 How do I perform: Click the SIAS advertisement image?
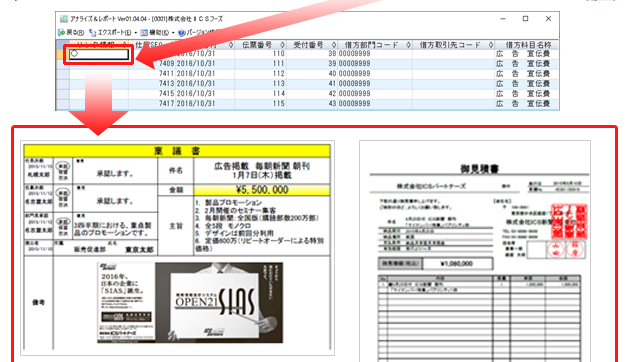point(190,303)
